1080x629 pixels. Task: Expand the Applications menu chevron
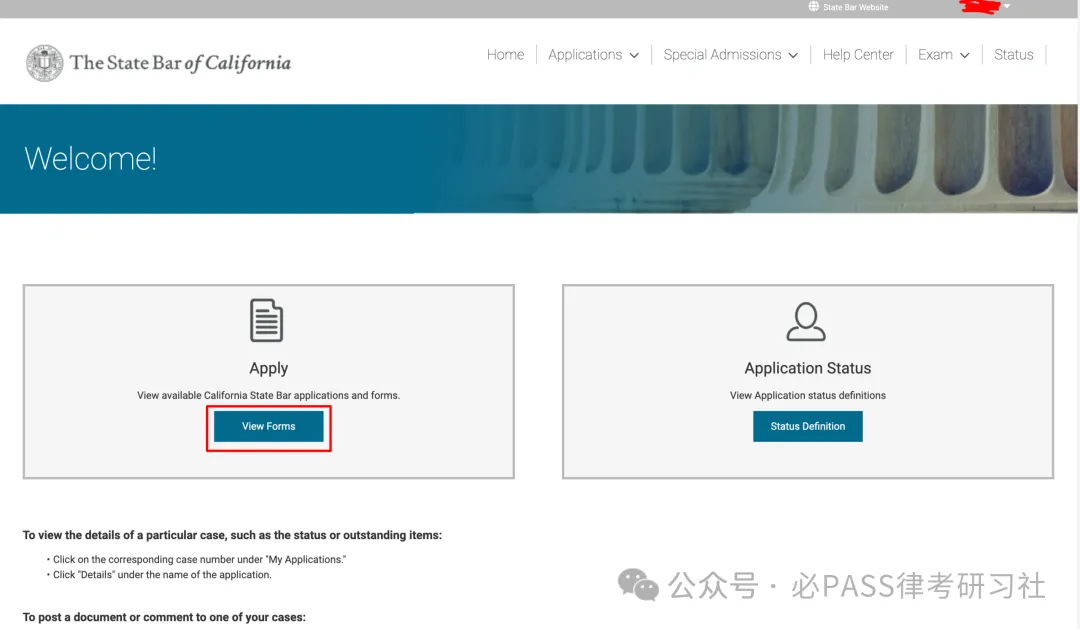[634, 55]
